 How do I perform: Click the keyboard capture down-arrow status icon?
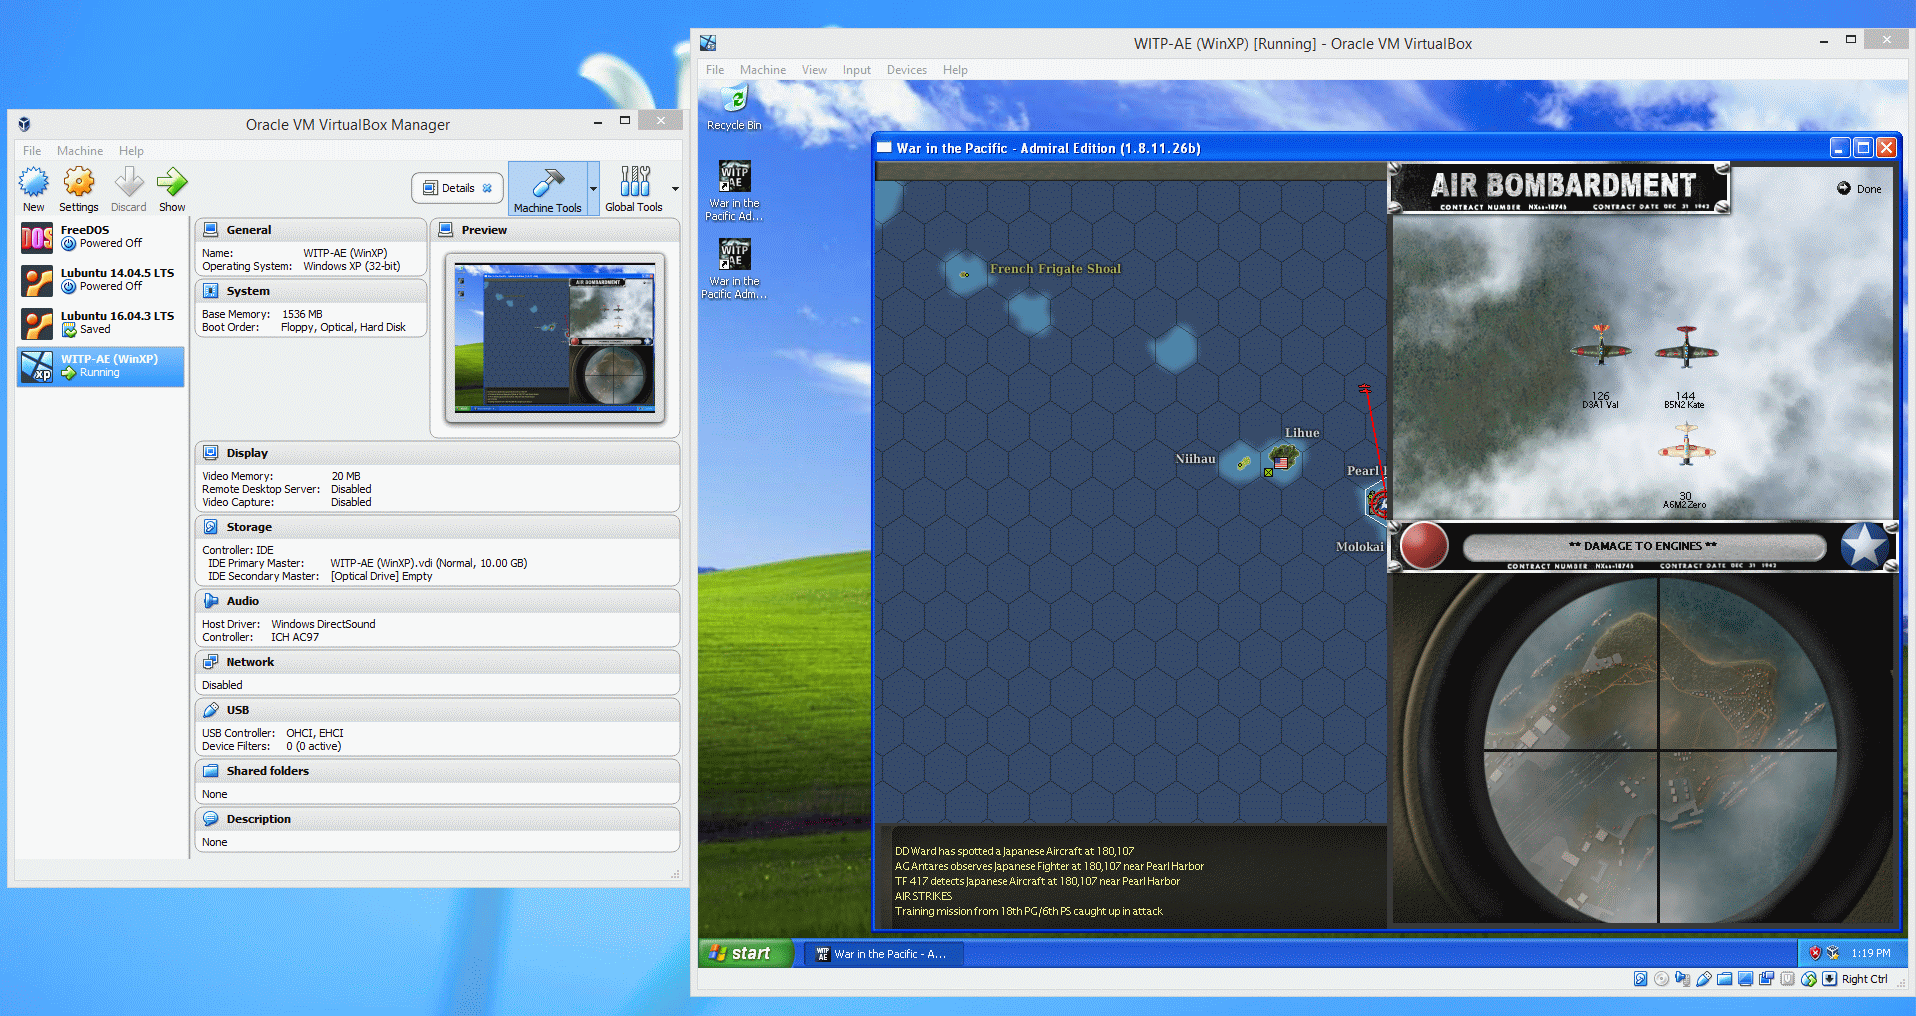[x=1829, y=979]
